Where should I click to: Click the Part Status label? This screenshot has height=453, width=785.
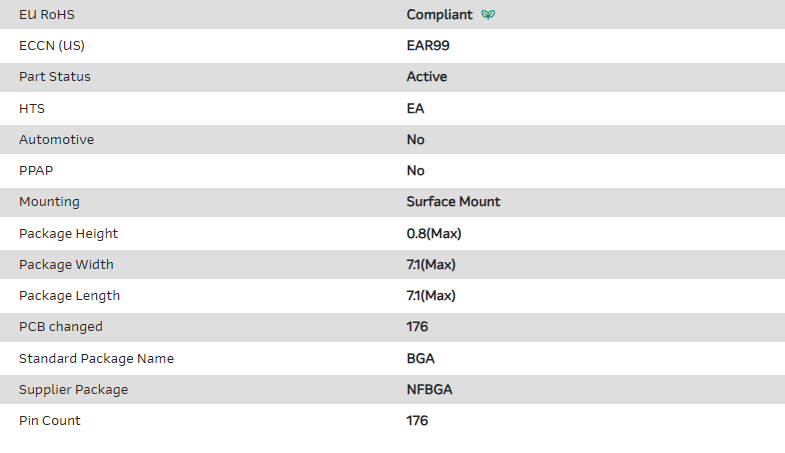point(55,77)
